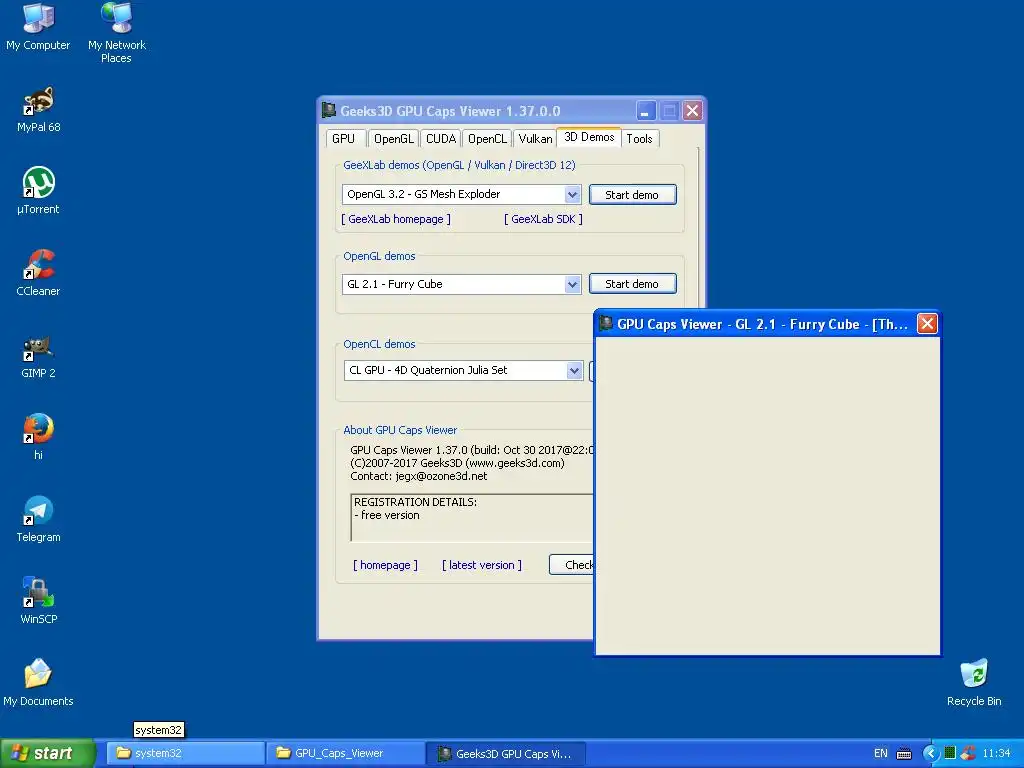
Task: Select the Recycle Bin icon
Action: [974, 683]
